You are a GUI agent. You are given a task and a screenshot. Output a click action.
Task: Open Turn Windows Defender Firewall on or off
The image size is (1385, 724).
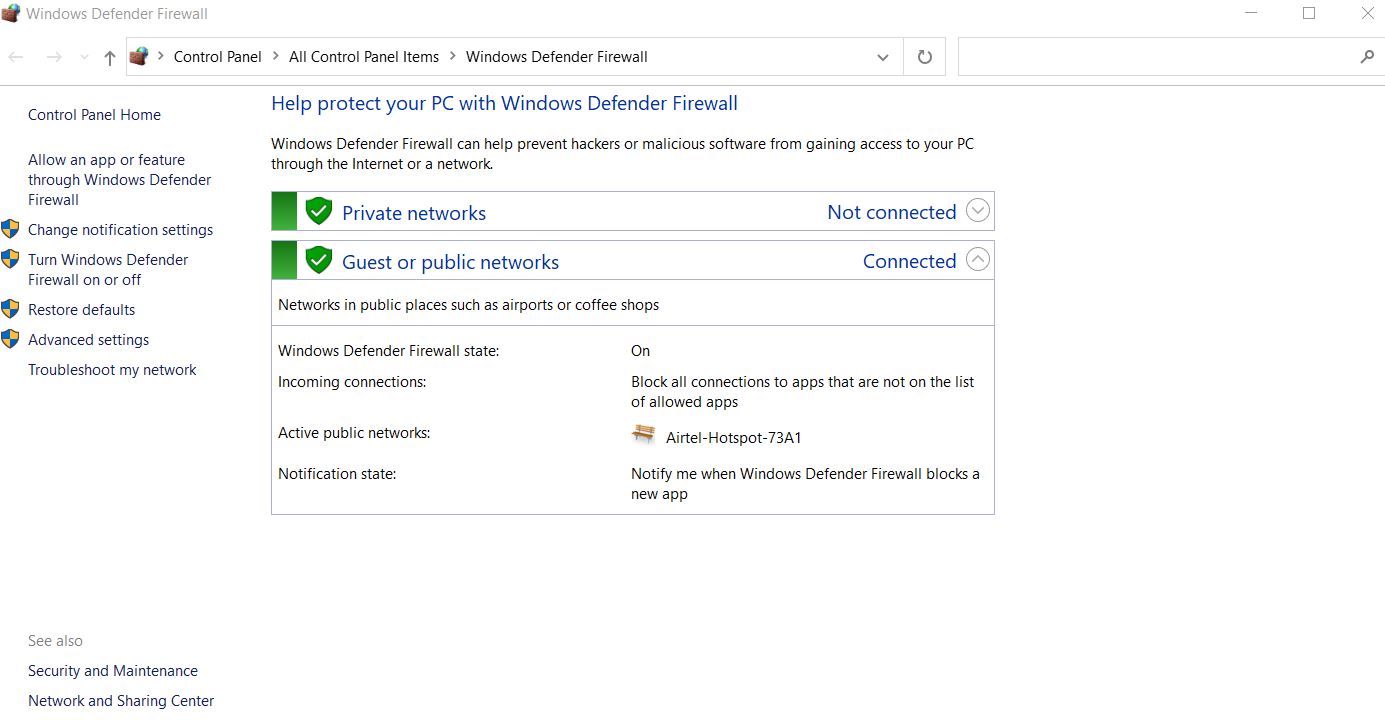pyautogui.click(x=108, y=270)
